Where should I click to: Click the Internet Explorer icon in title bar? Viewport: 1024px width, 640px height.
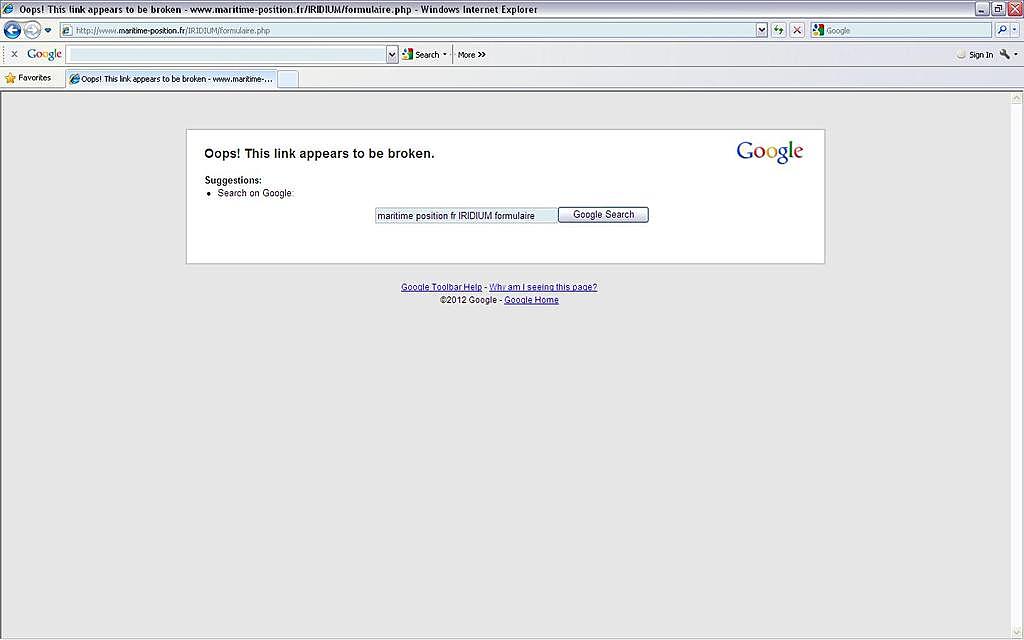pyautogui.click(x=8, y=9)
